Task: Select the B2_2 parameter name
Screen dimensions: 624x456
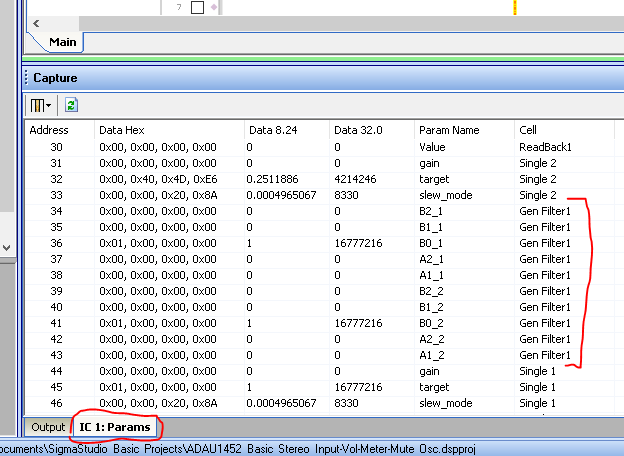Action: (431, 291)
